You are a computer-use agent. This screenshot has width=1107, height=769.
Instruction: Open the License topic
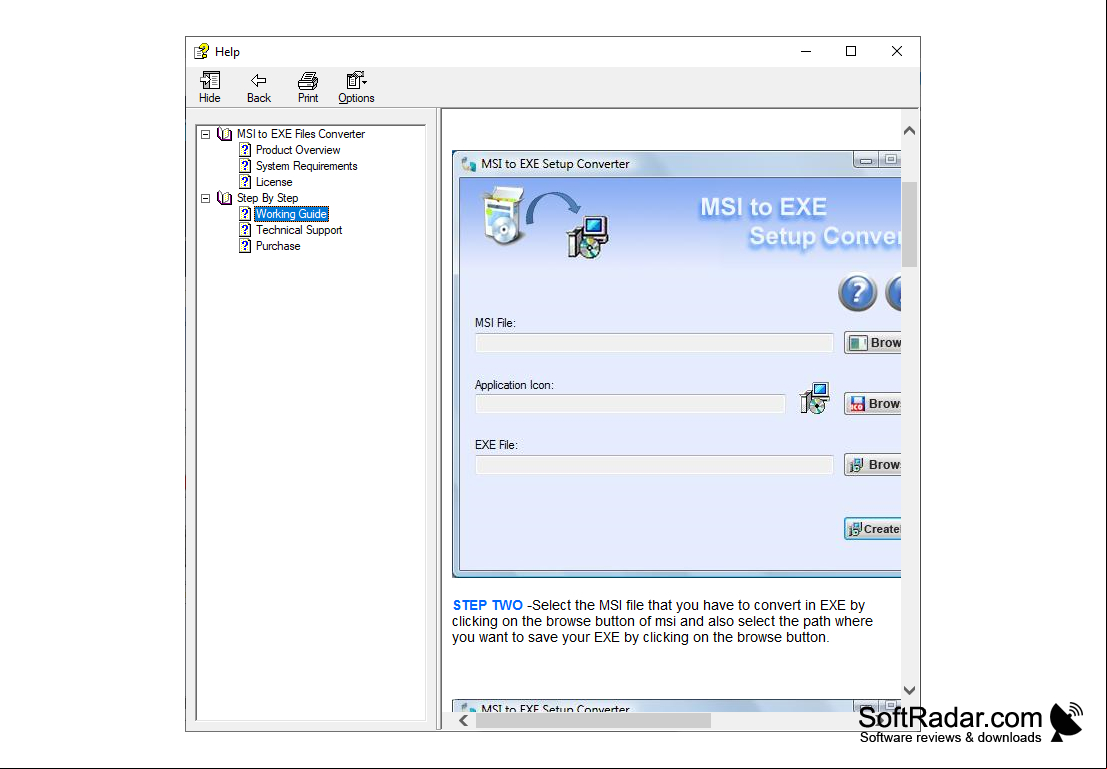click(x=274, y=182)
